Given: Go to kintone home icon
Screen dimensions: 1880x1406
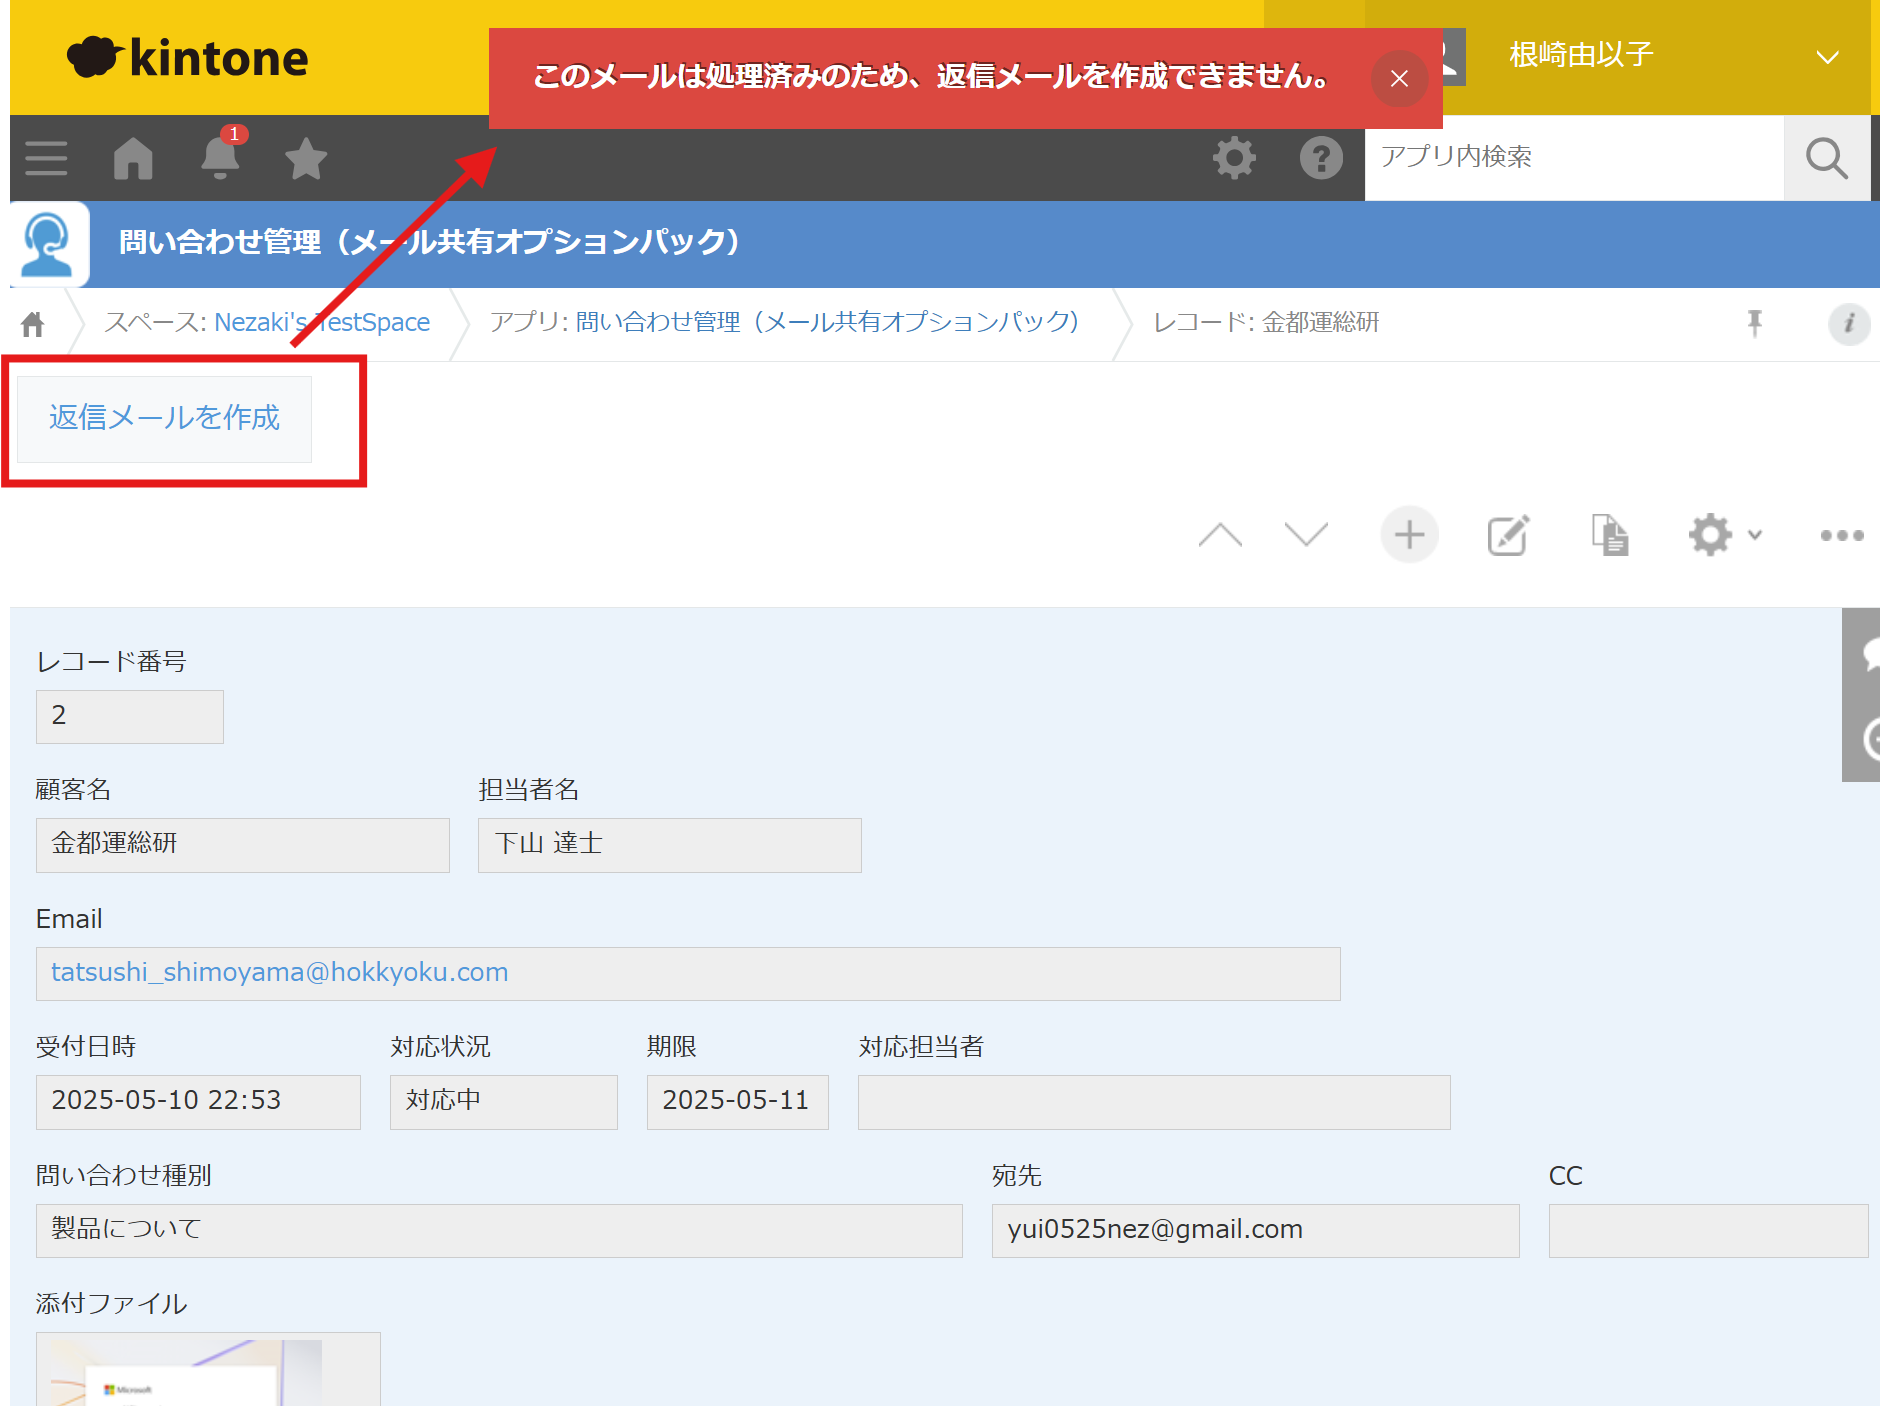Looking at the screenshot, I should click(x=133, y=157).
